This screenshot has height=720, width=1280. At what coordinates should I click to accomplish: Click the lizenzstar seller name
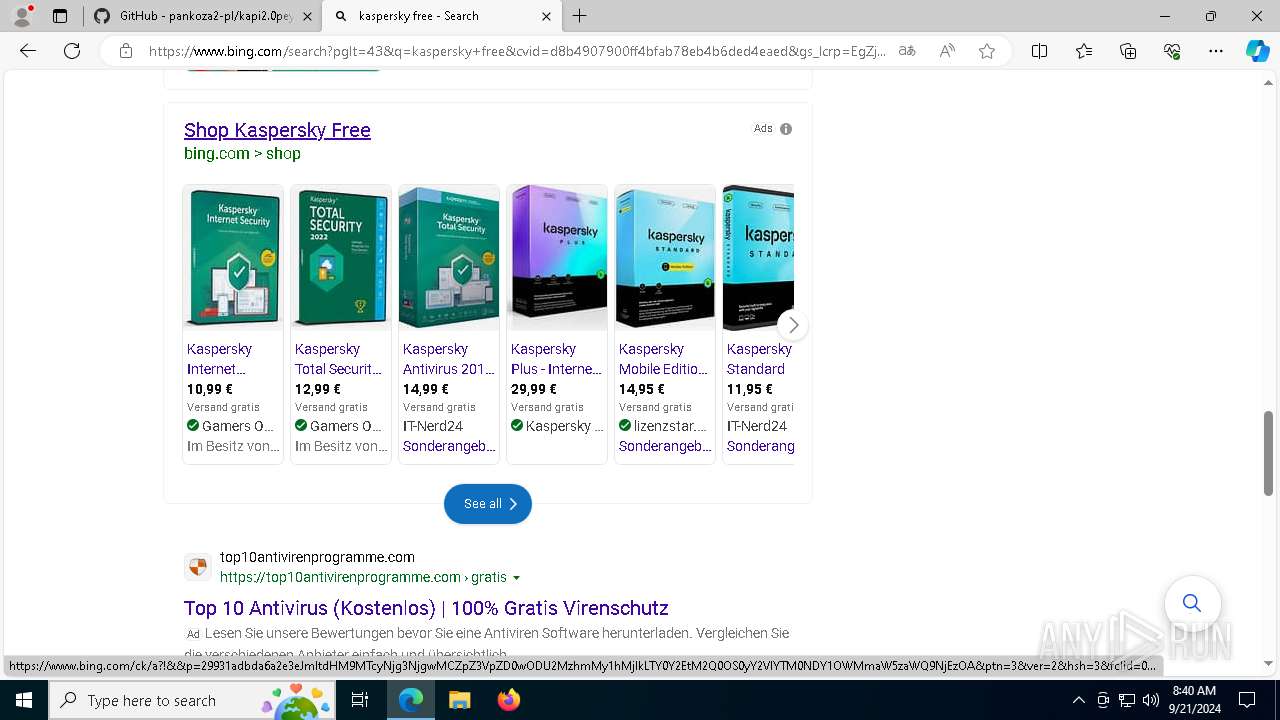670,426
